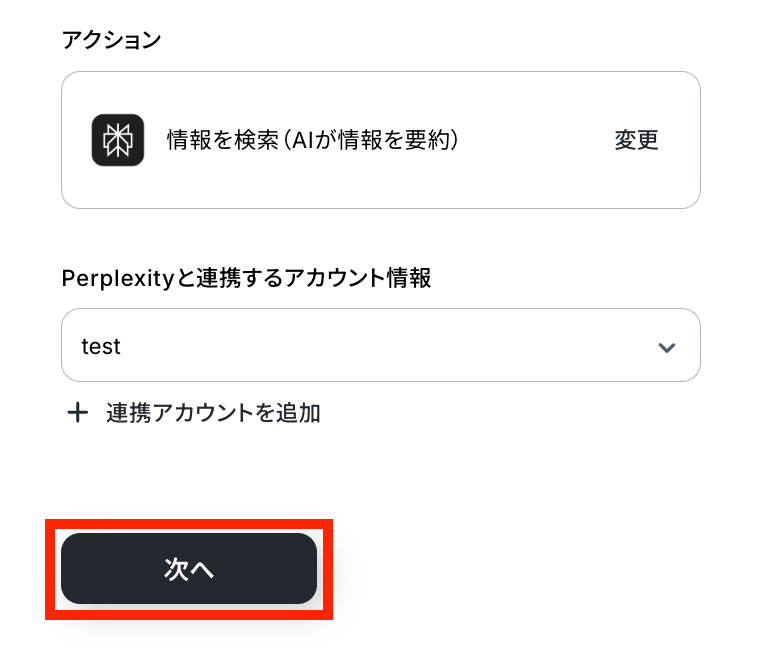This screenshot has height=648, width=762.
Task: Click the 連携アカウント portion of add link
Action: pos(176,413)
